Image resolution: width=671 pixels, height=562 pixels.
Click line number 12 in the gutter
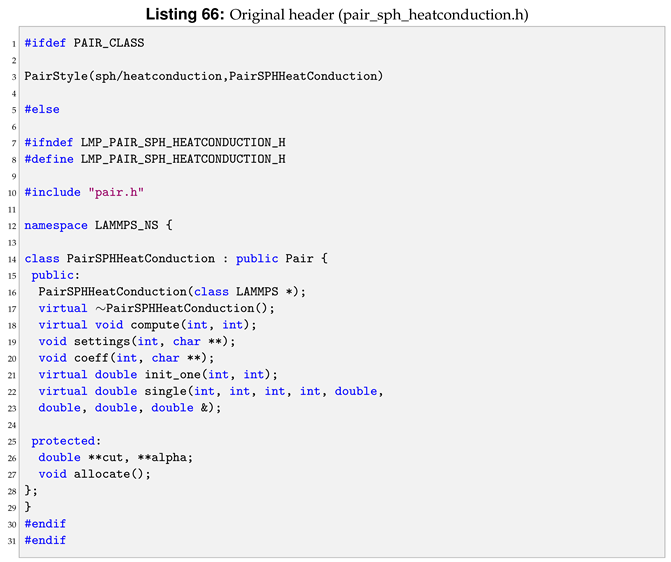(12, 226)
